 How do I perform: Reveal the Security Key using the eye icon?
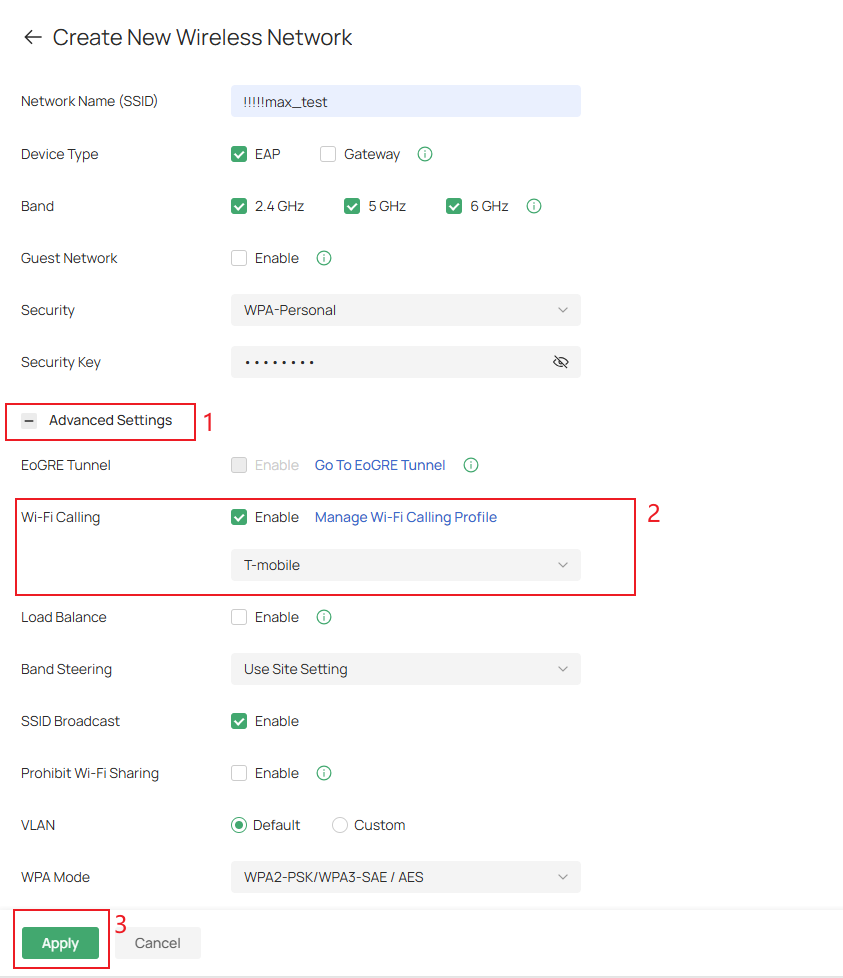[x=560, y=362]
